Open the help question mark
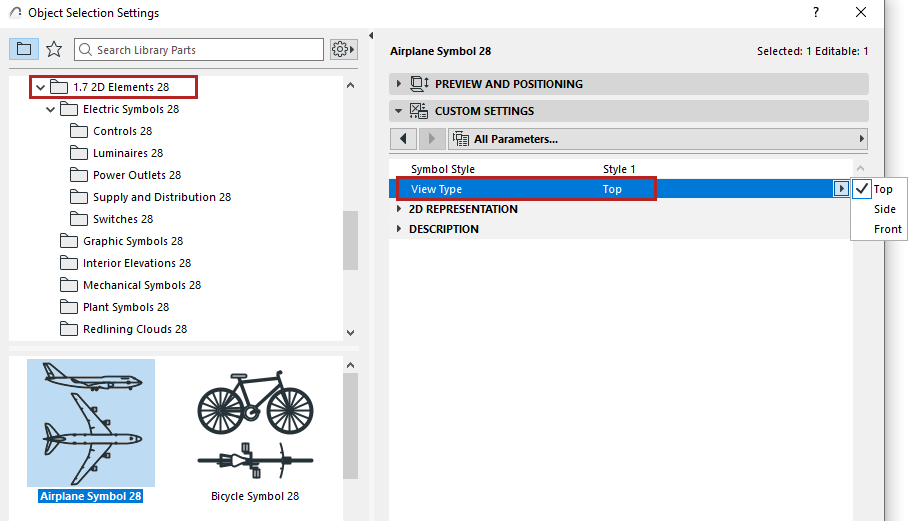 pyautogui.click(x=816, y=12)
